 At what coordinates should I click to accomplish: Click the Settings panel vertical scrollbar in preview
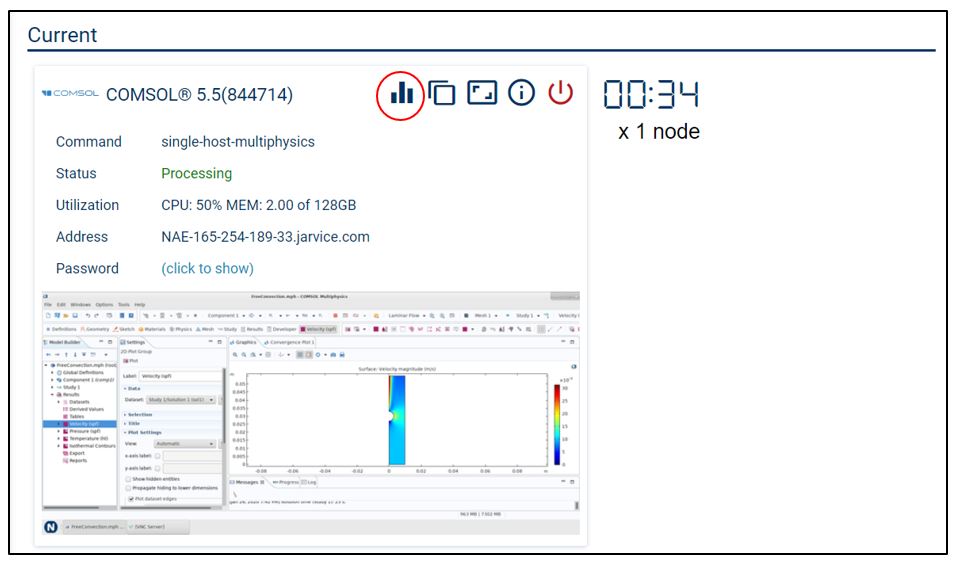click(x=224, y=407)
